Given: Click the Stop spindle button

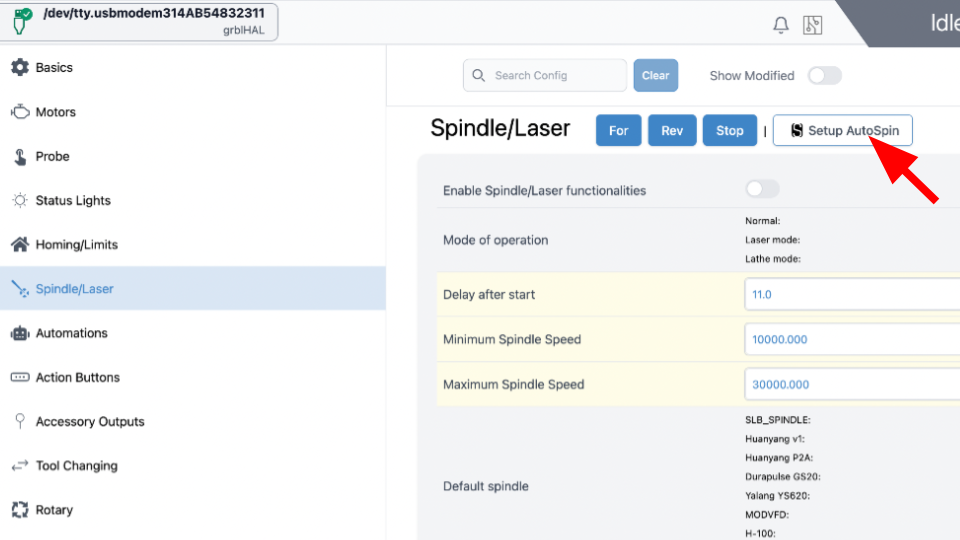Looking at the screenshot, I should 729,130.
